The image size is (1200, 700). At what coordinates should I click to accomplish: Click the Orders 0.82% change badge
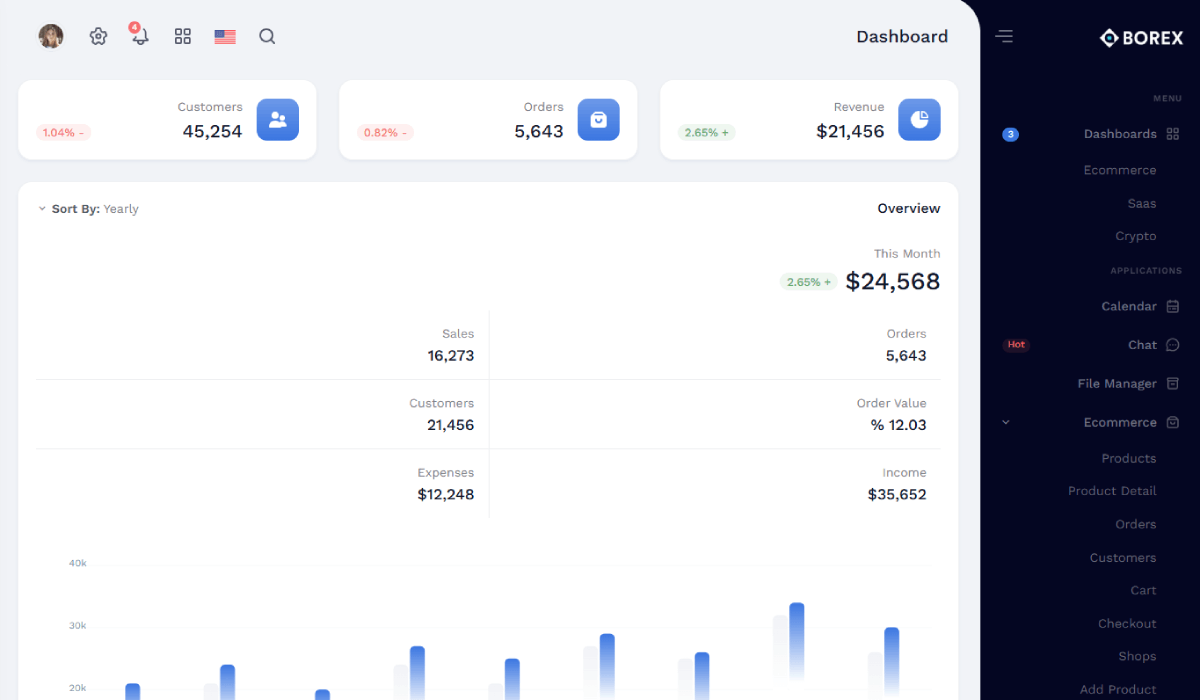coord(385,132)
